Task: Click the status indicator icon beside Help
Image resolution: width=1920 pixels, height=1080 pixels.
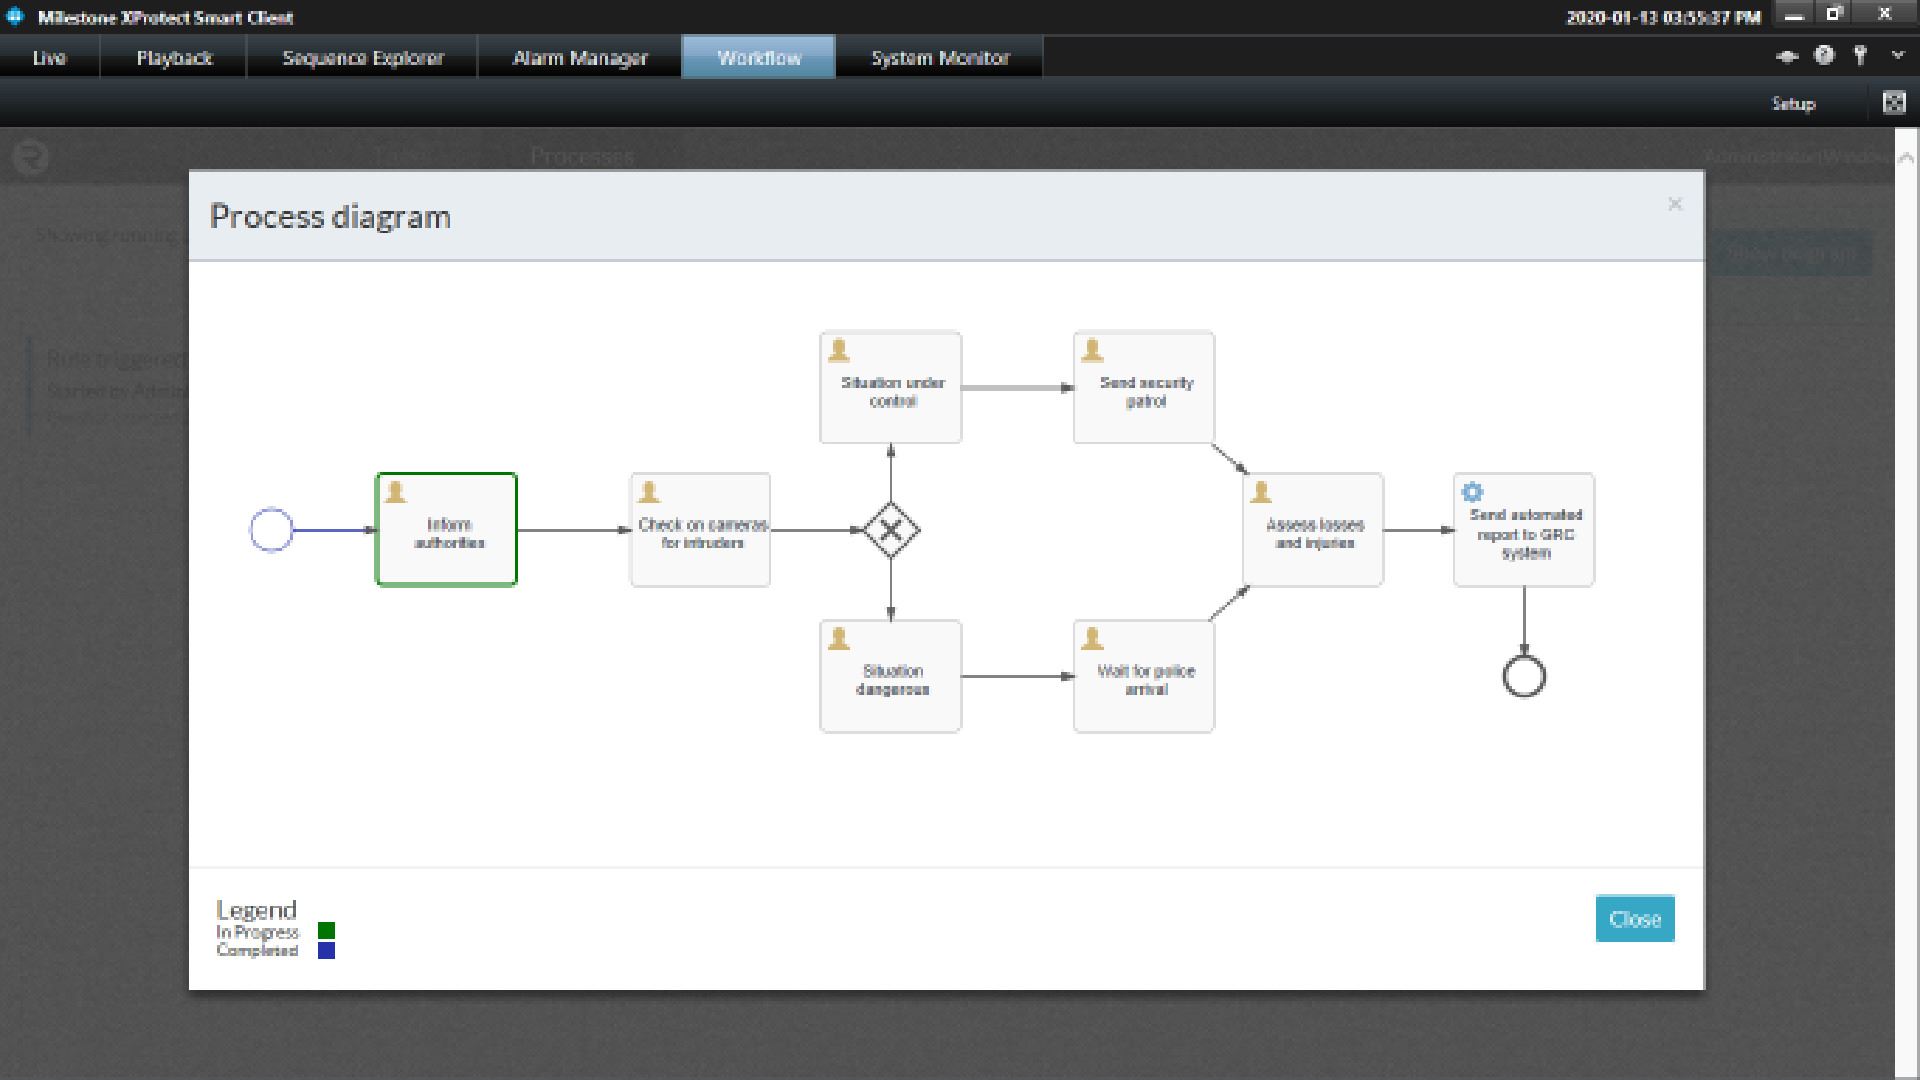Action: click(x=1787, y=56)
